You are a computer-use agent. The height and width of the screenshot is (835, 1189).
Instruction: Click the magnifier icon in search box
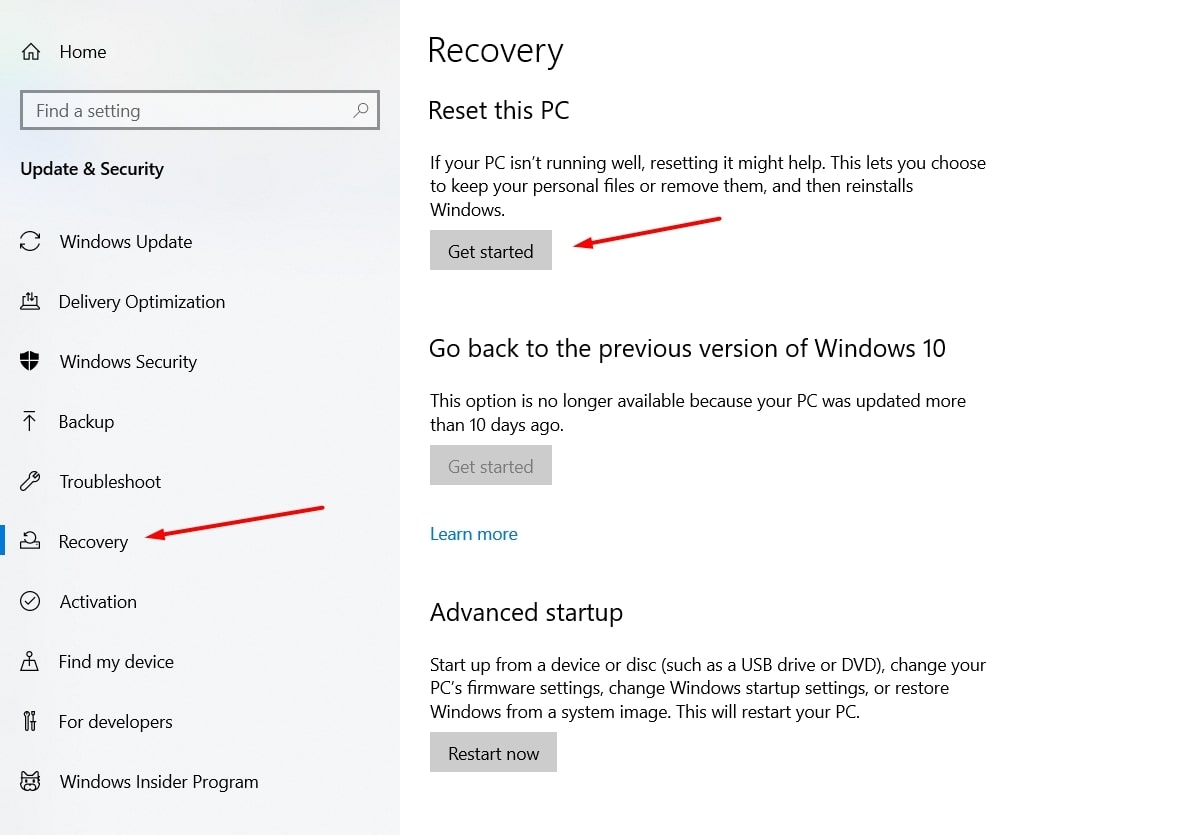coord(361,110)
